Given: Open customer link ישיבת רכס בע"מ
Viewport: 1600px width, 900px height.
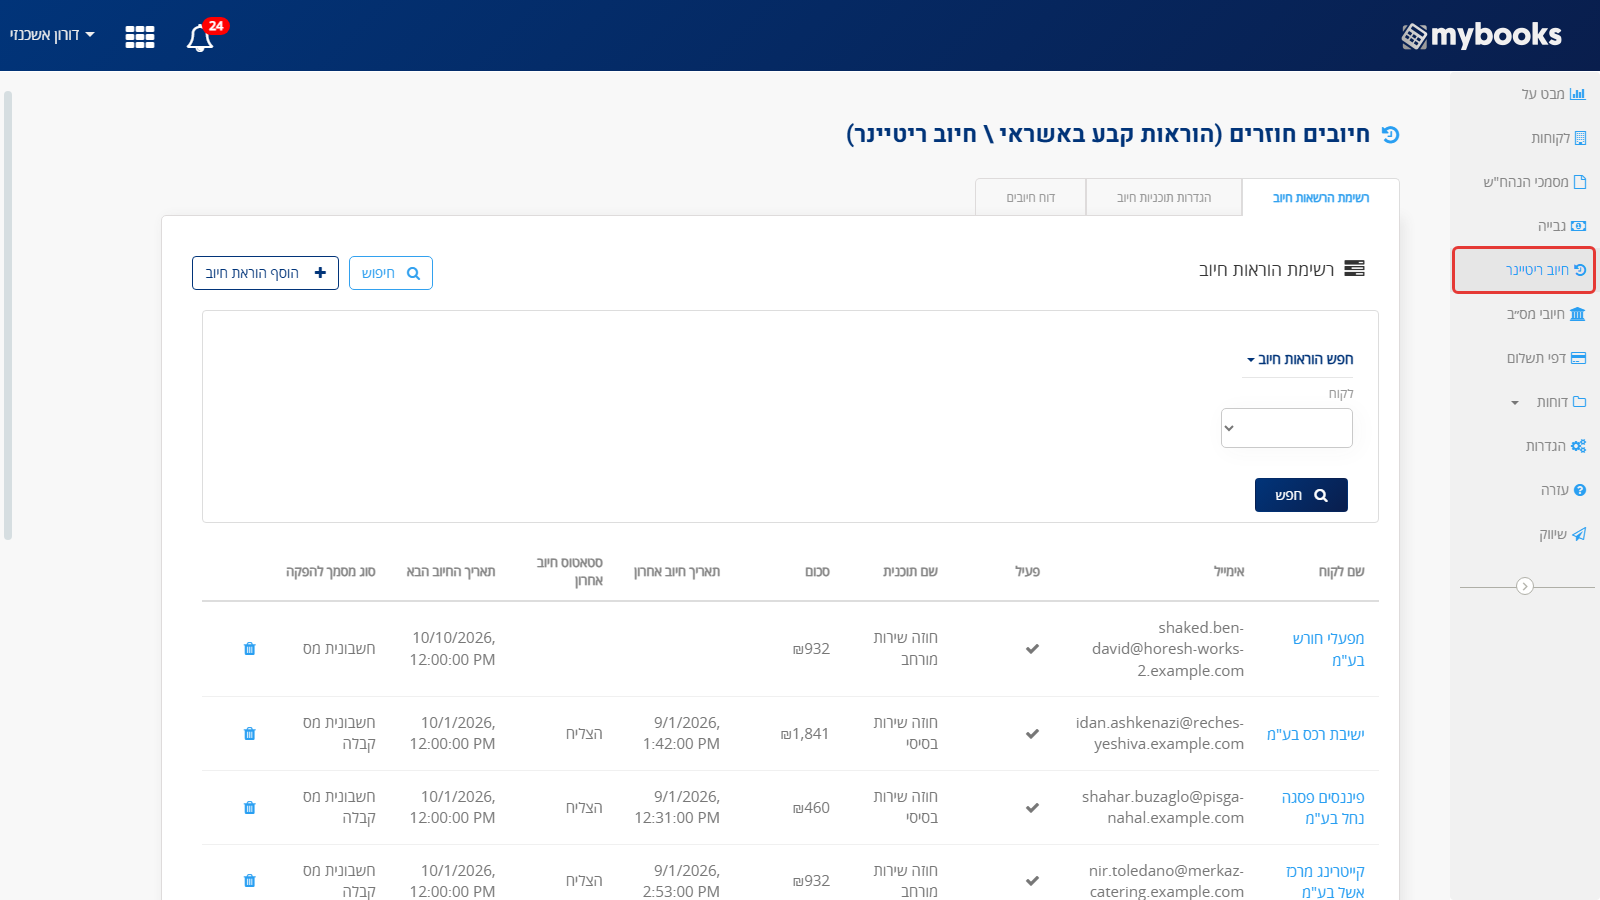Looking at the screenshot, I should (x=1315, y=734).
